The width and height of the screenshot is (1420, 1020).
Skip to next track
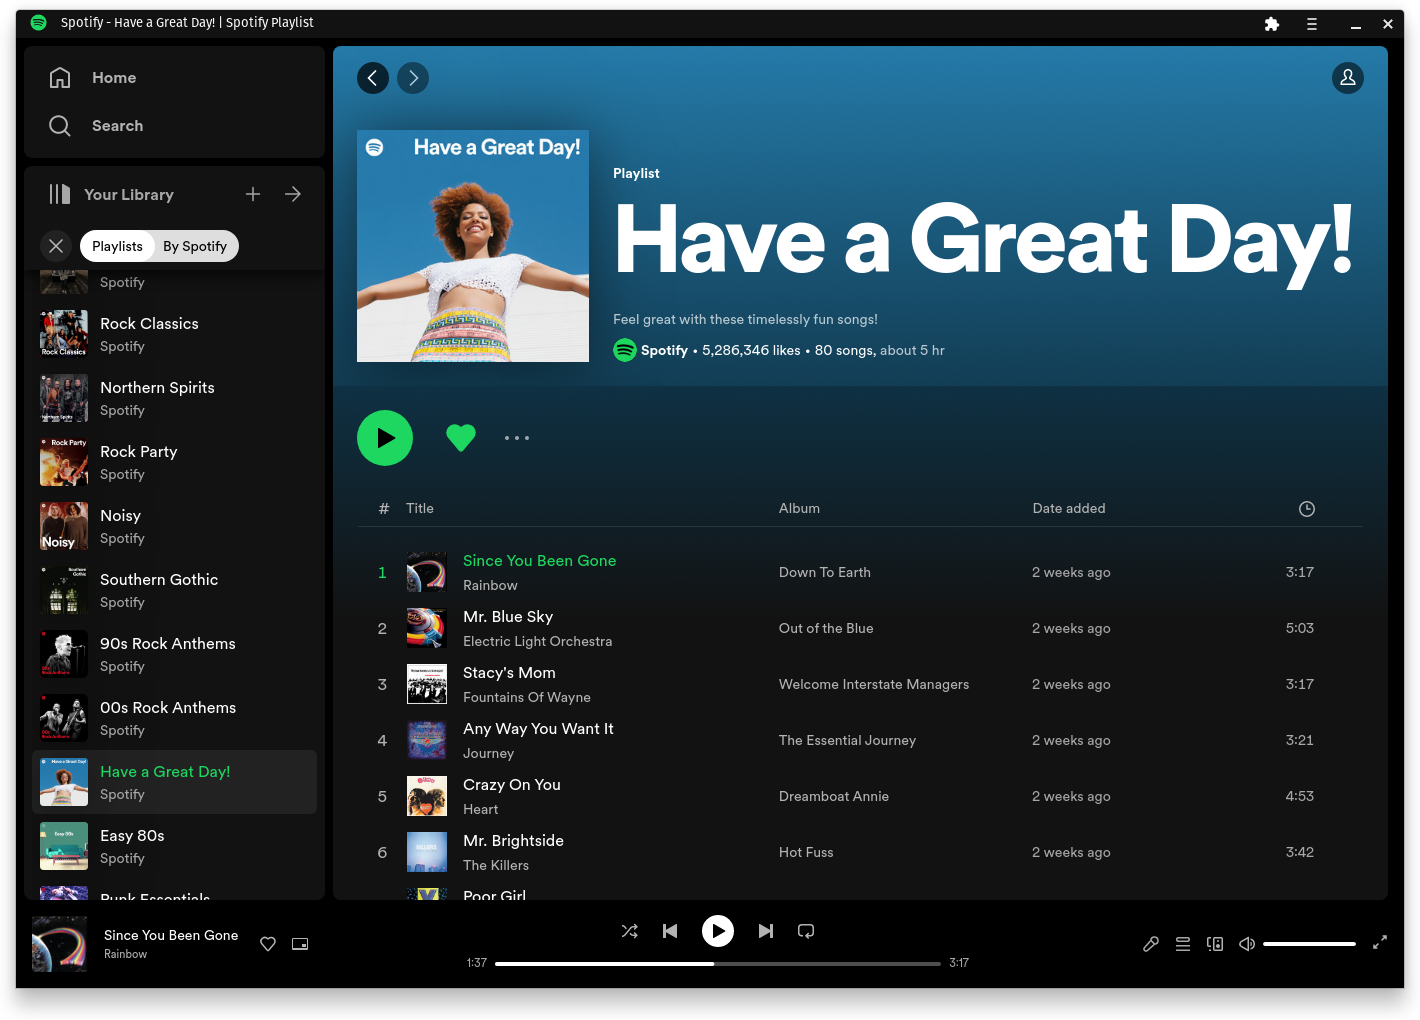(x=766, y=931)
